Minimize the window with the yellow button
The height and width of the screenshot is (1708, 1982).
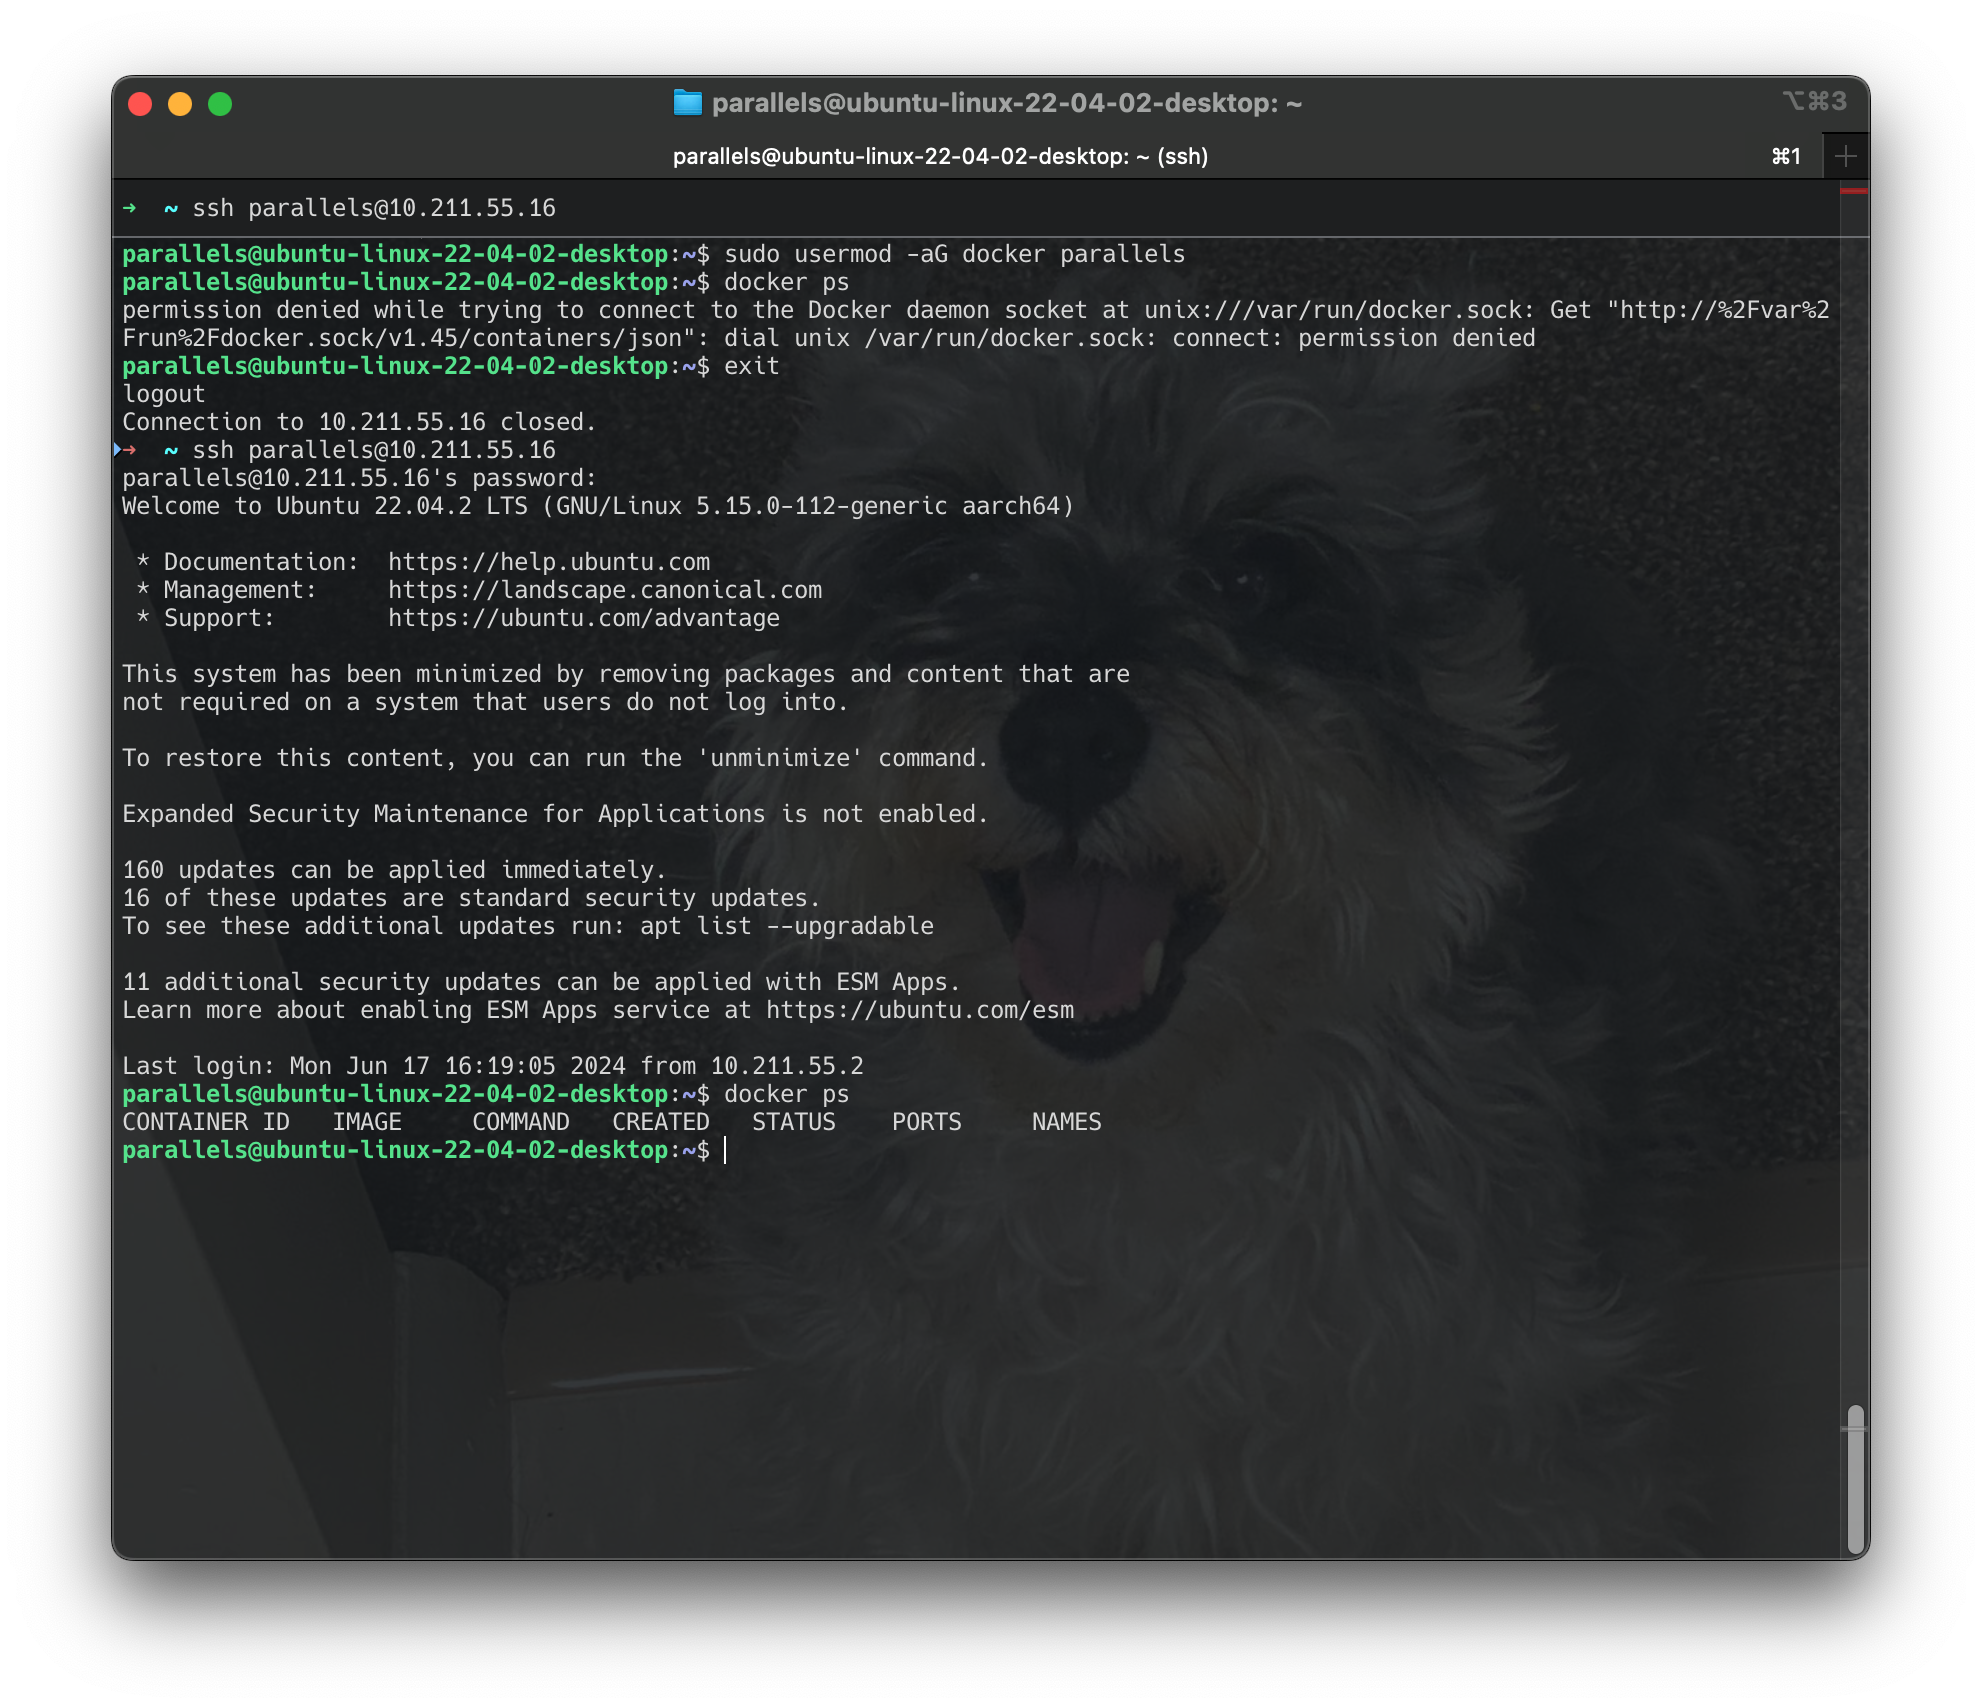pos(180,104)
